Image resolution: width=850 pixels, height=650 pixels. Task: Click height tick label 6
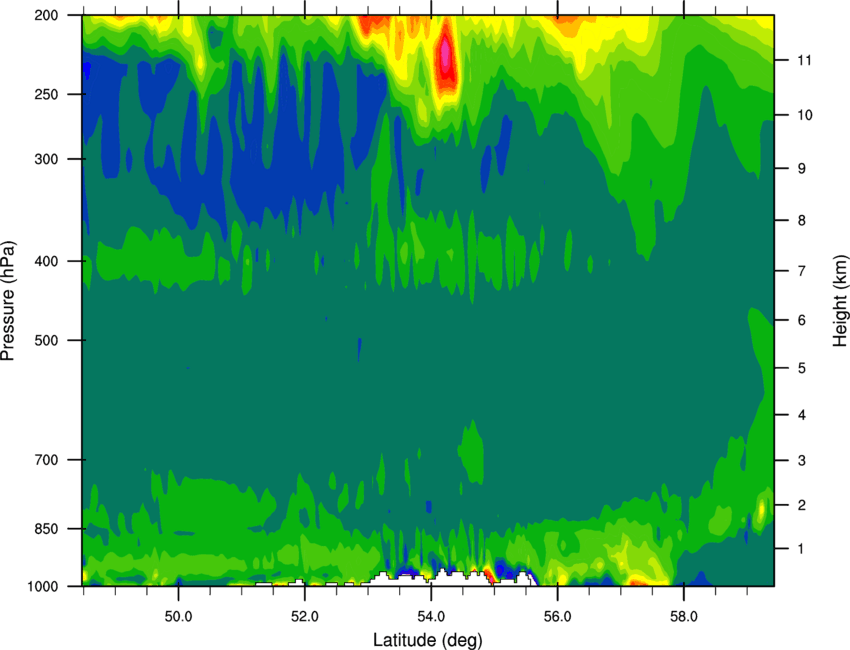pyautogui.click(x=801, y=320)
